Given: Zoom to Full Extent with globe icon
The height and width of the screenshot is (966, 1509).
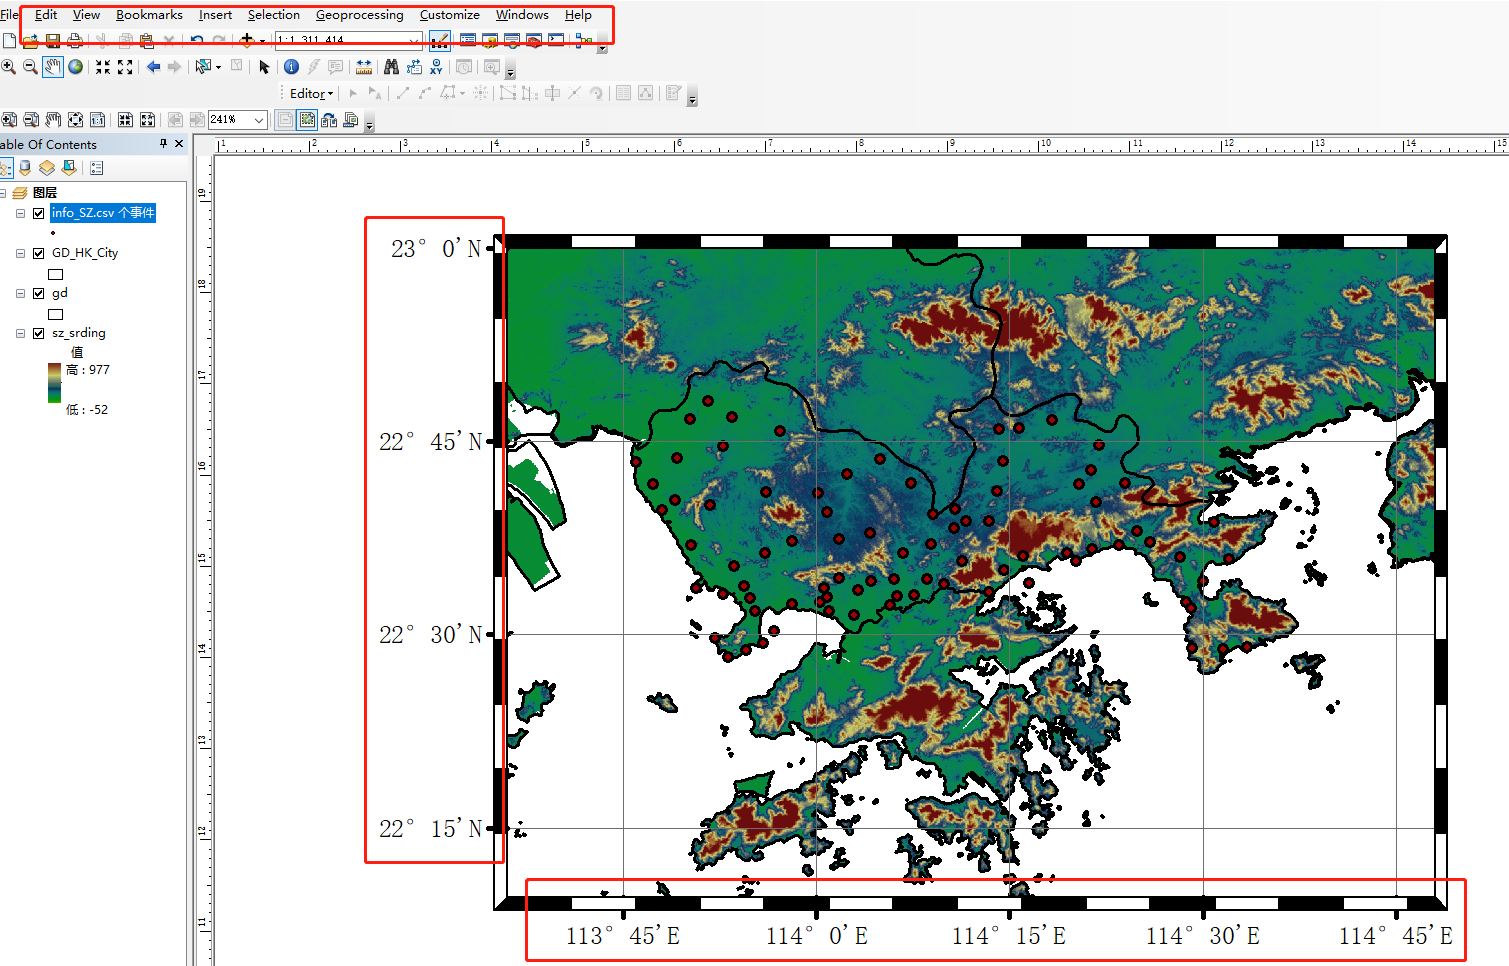Looking at the screenshot, I should point(76,67).
